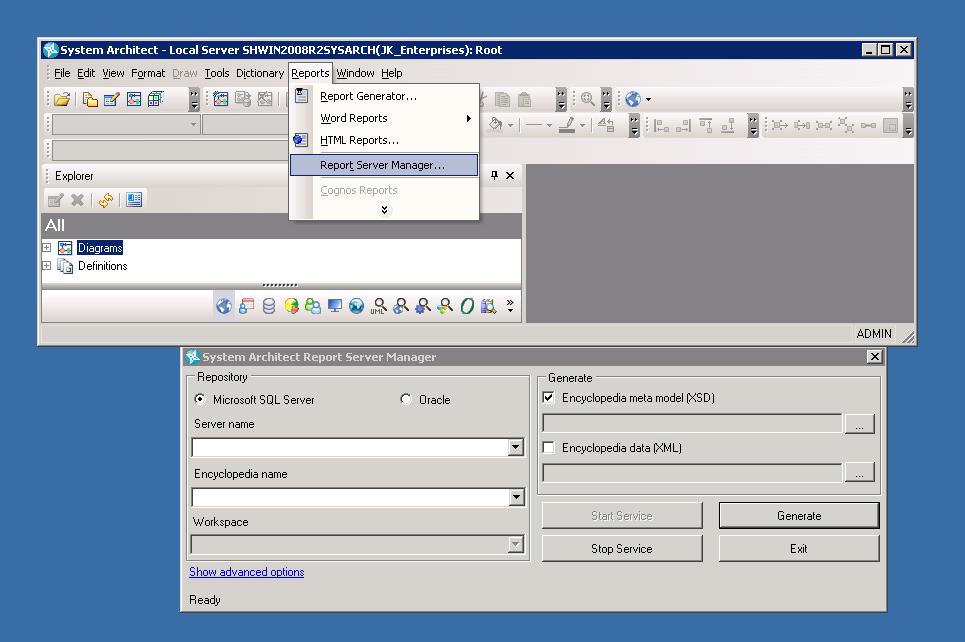Viewport: 965px width, 642px height.
Task: Select the Oracle repository radio button
Action: 406,399
